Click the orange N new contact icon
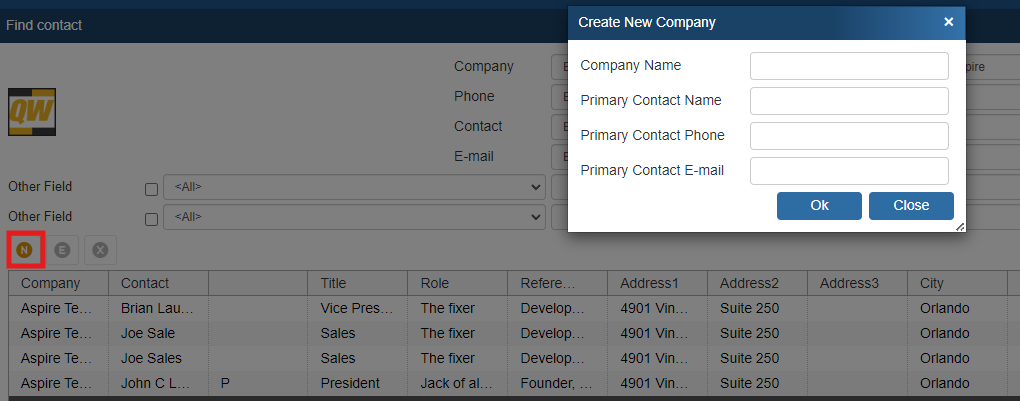The image size is (1020, 401). [x=25, y=249]
